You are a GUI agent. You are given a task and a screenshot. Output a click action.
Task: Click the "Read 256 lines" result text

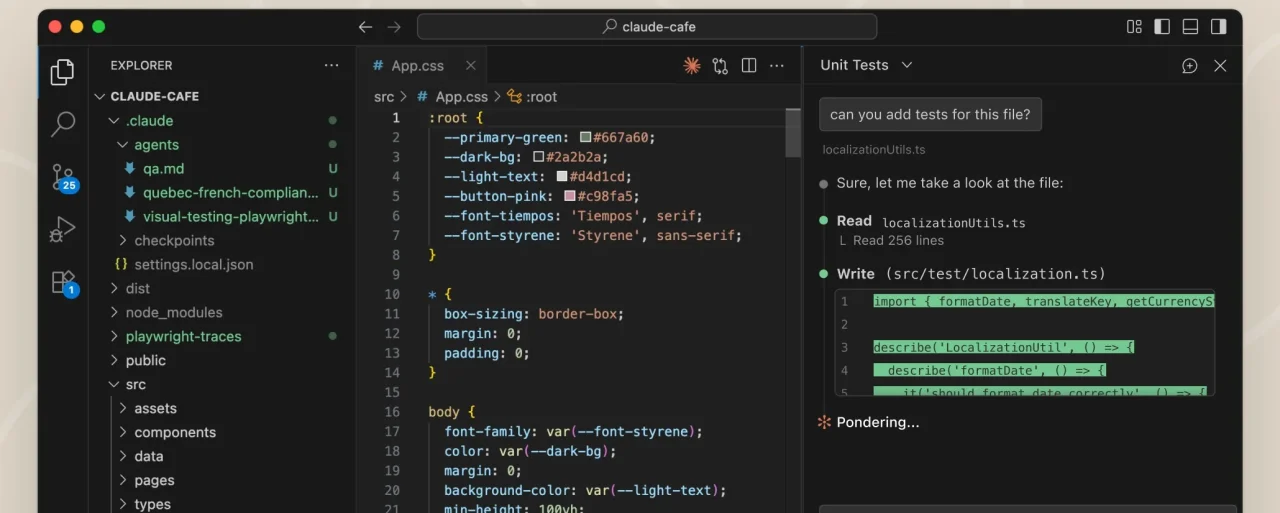tap(898, 240)
